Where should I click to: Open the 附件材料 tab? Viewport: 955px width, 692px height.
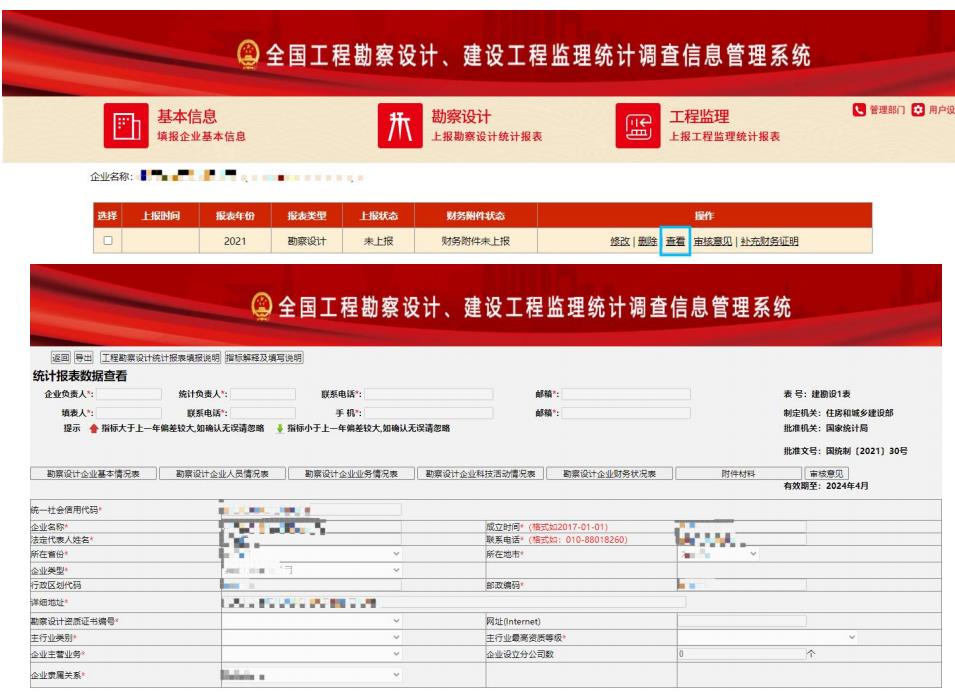(738, 474)
